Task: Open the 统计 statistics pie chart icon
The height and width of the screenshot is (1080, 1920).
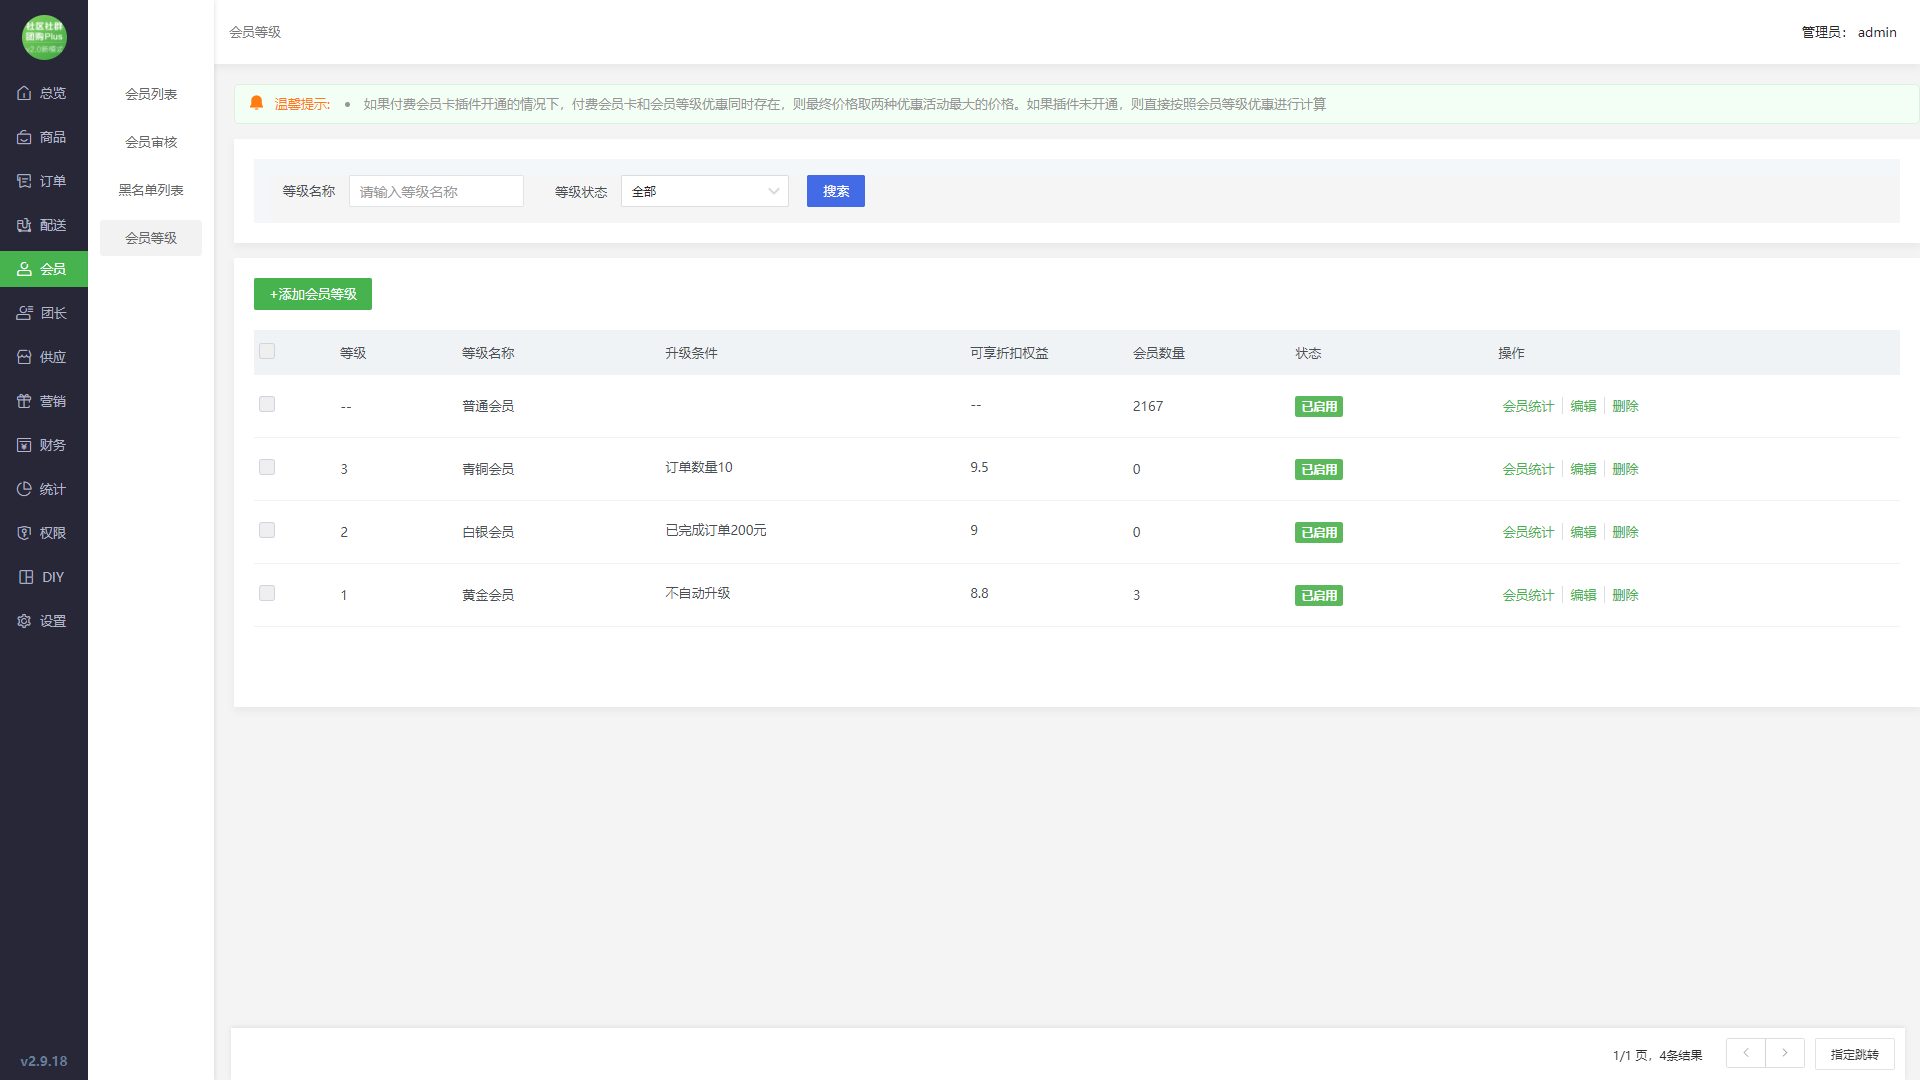Action: 24,489
